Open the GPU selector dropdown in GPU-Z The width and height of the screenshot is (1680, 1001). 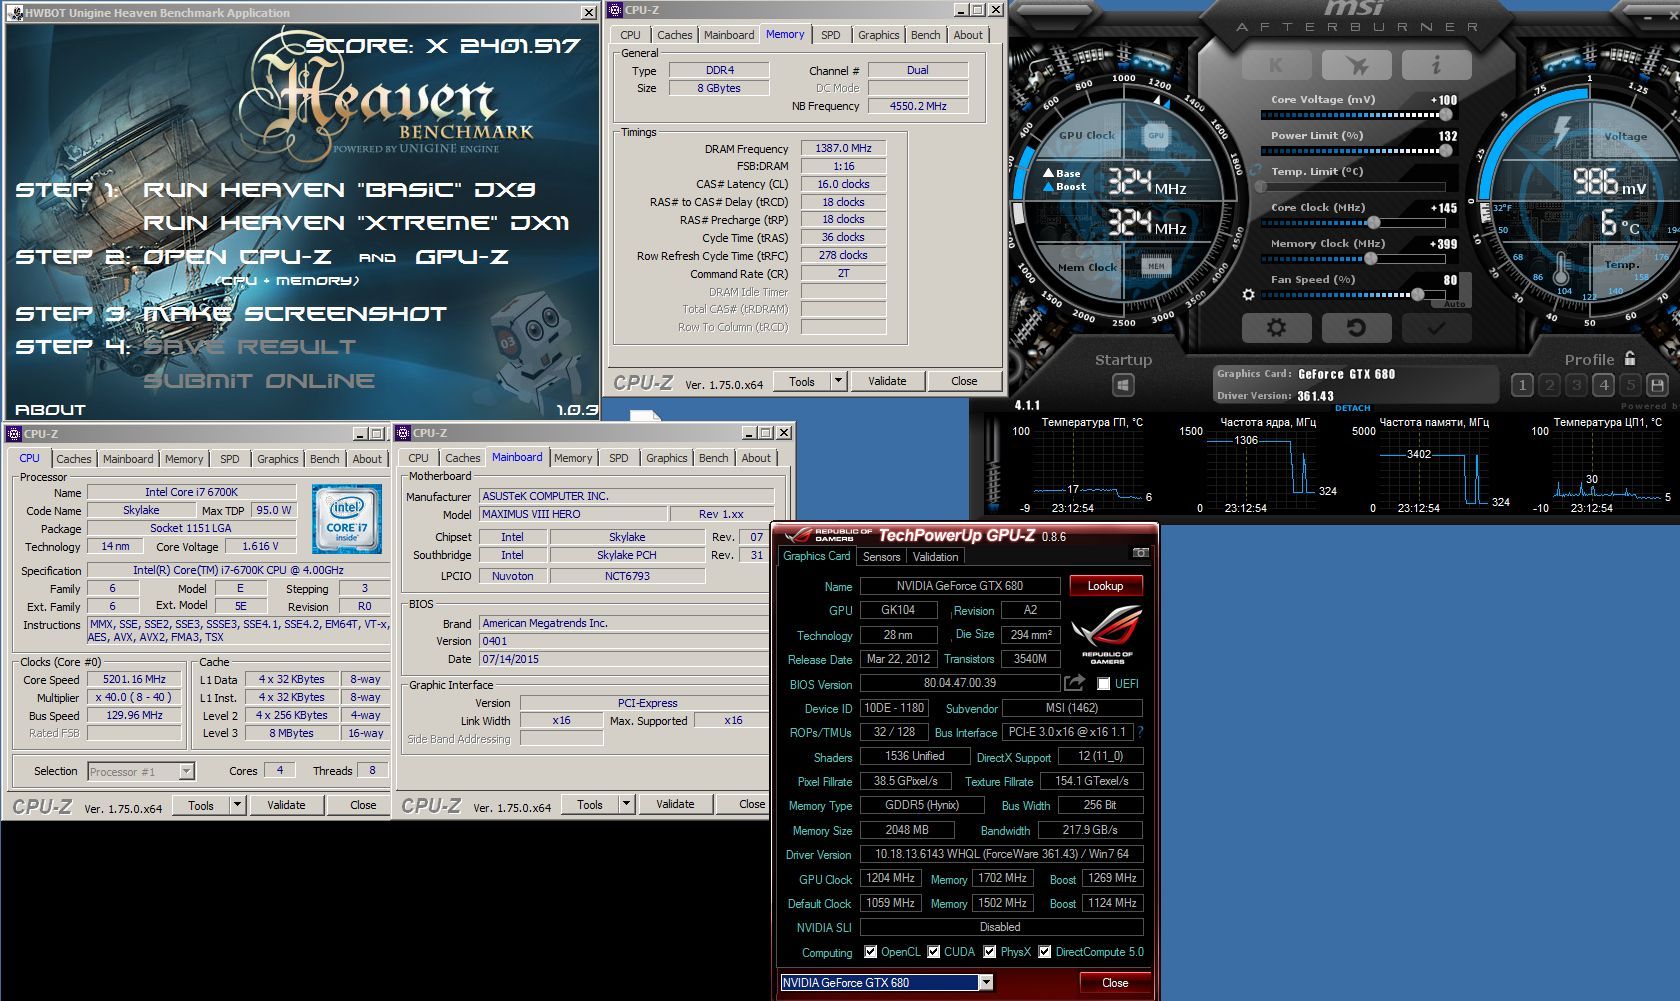[x=986, y=983]
